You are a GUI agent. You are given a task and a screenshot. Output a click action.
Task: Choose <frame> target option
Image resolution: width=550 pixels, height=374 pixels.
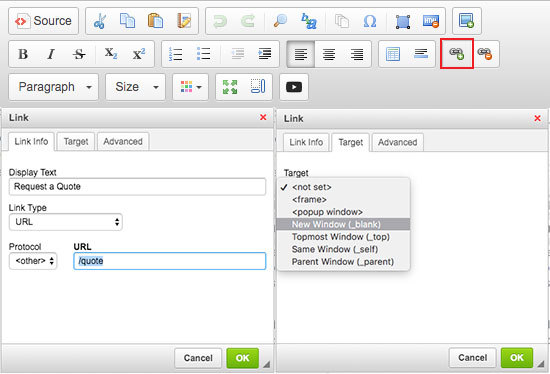pos(343,200)
